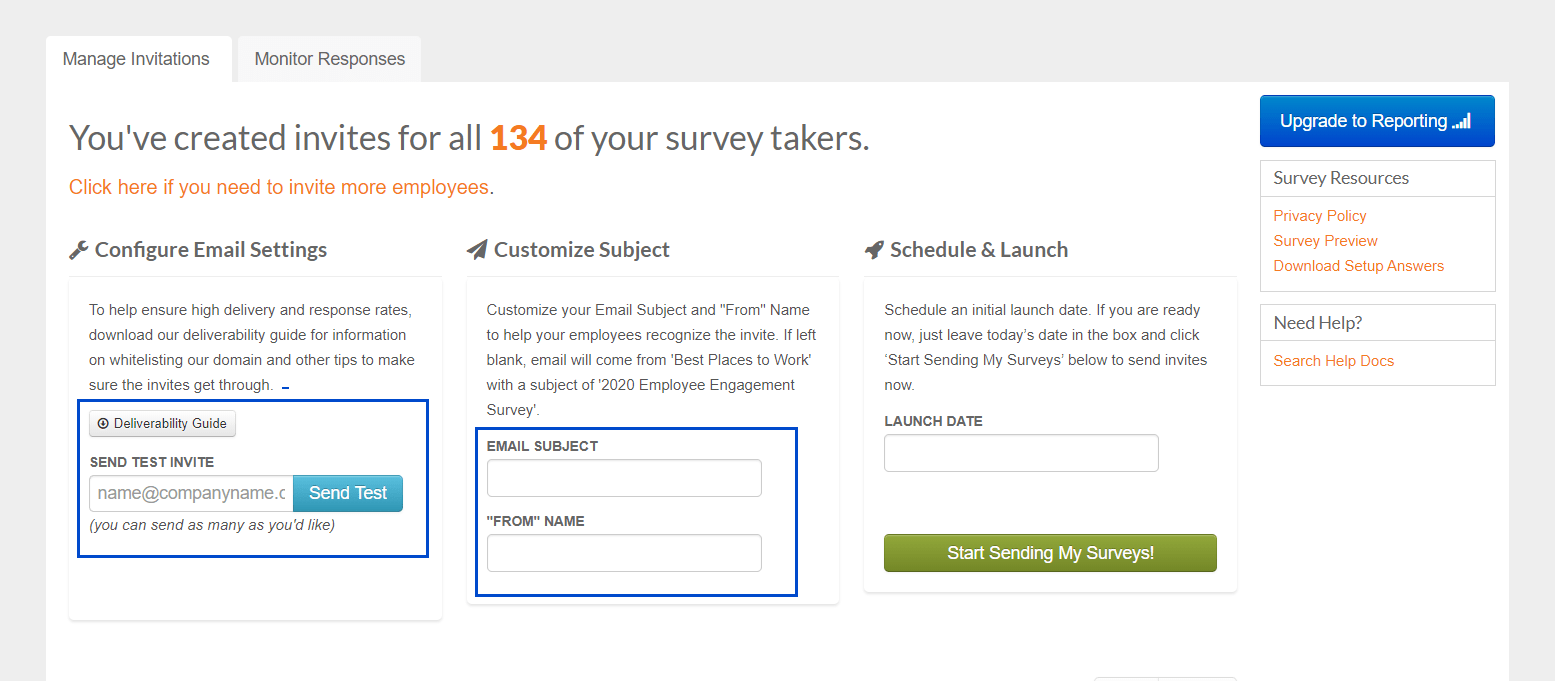Click the bar chart icon on Upgrade to Reporting
Screen dimensions: 1555x681
1463,121
